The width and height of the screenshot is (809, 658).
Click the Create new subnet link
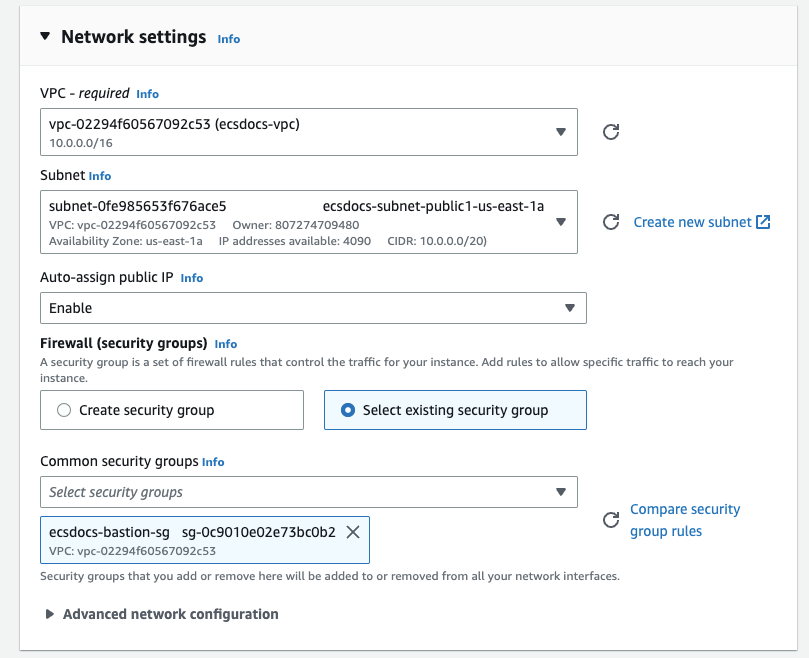pyautogui.click(x=692, y=222)
